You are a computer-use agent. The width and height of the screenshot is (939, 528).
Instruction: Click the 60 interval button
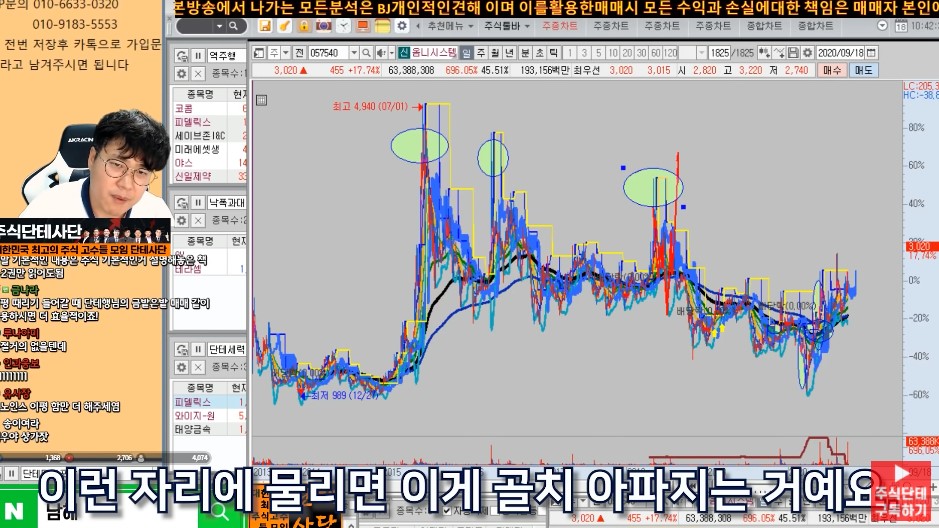(656, 53)
